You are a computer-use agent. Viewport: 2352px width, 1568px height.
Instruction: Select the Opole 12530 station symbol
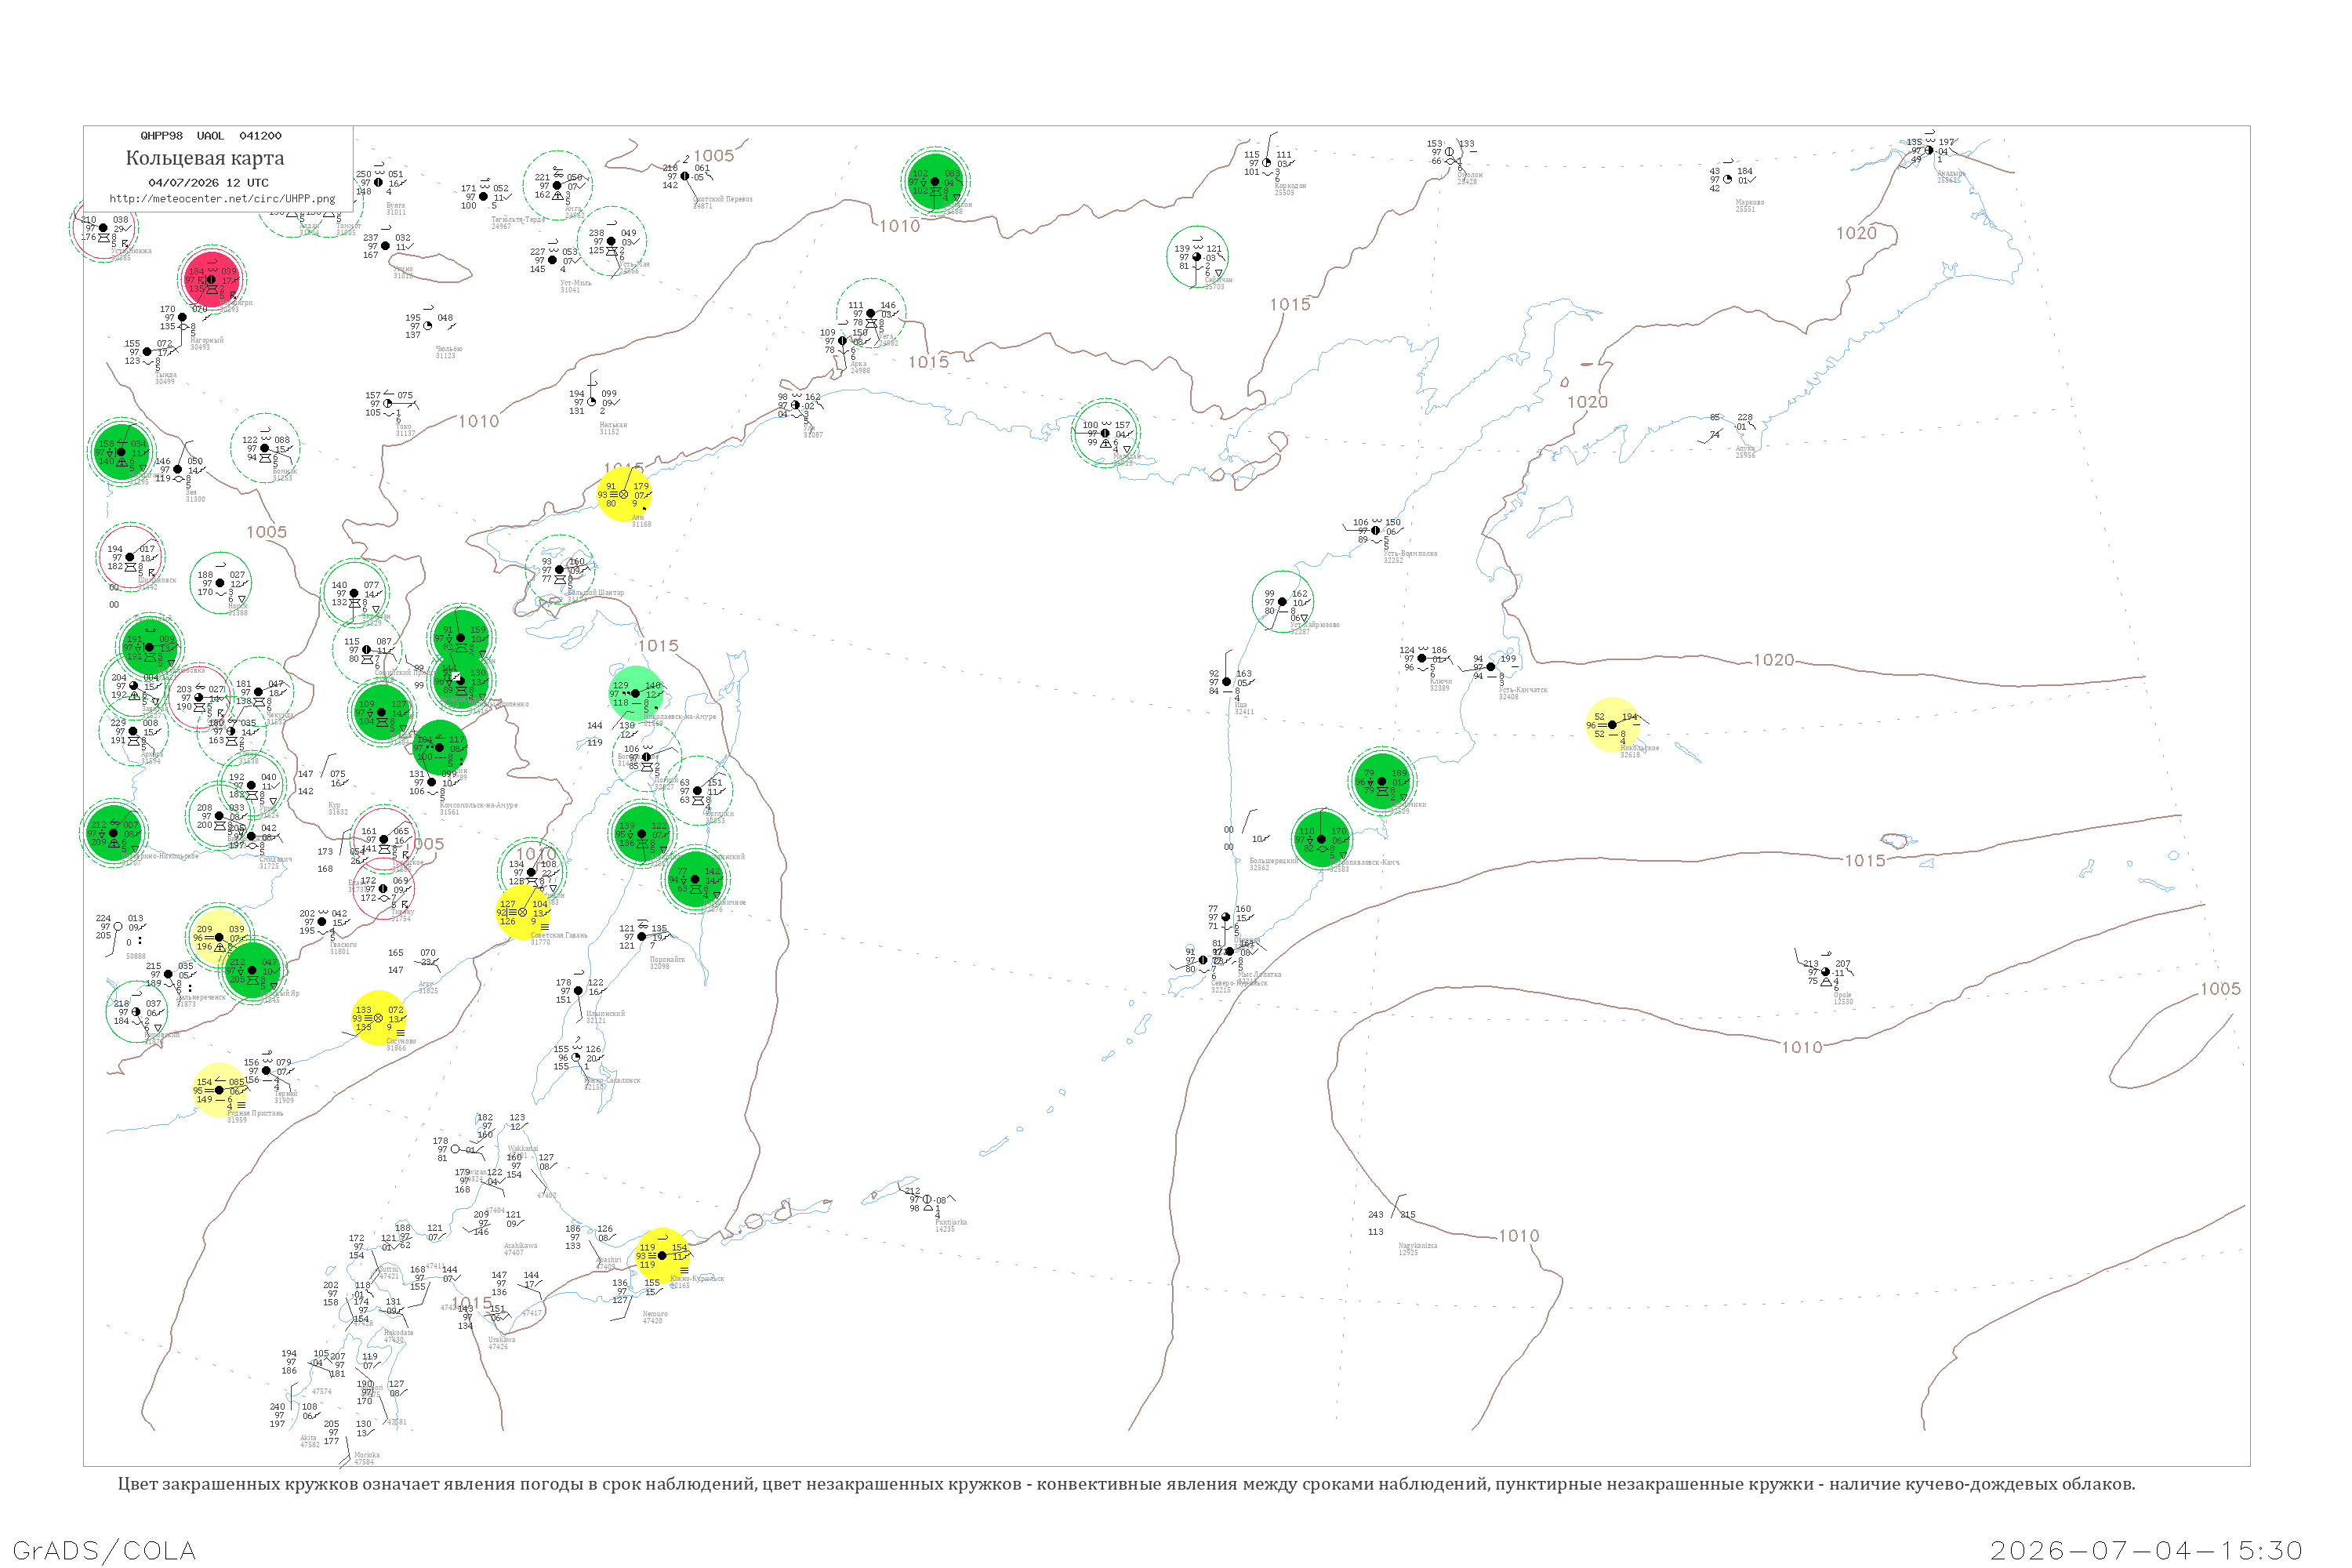point(1826,972)
